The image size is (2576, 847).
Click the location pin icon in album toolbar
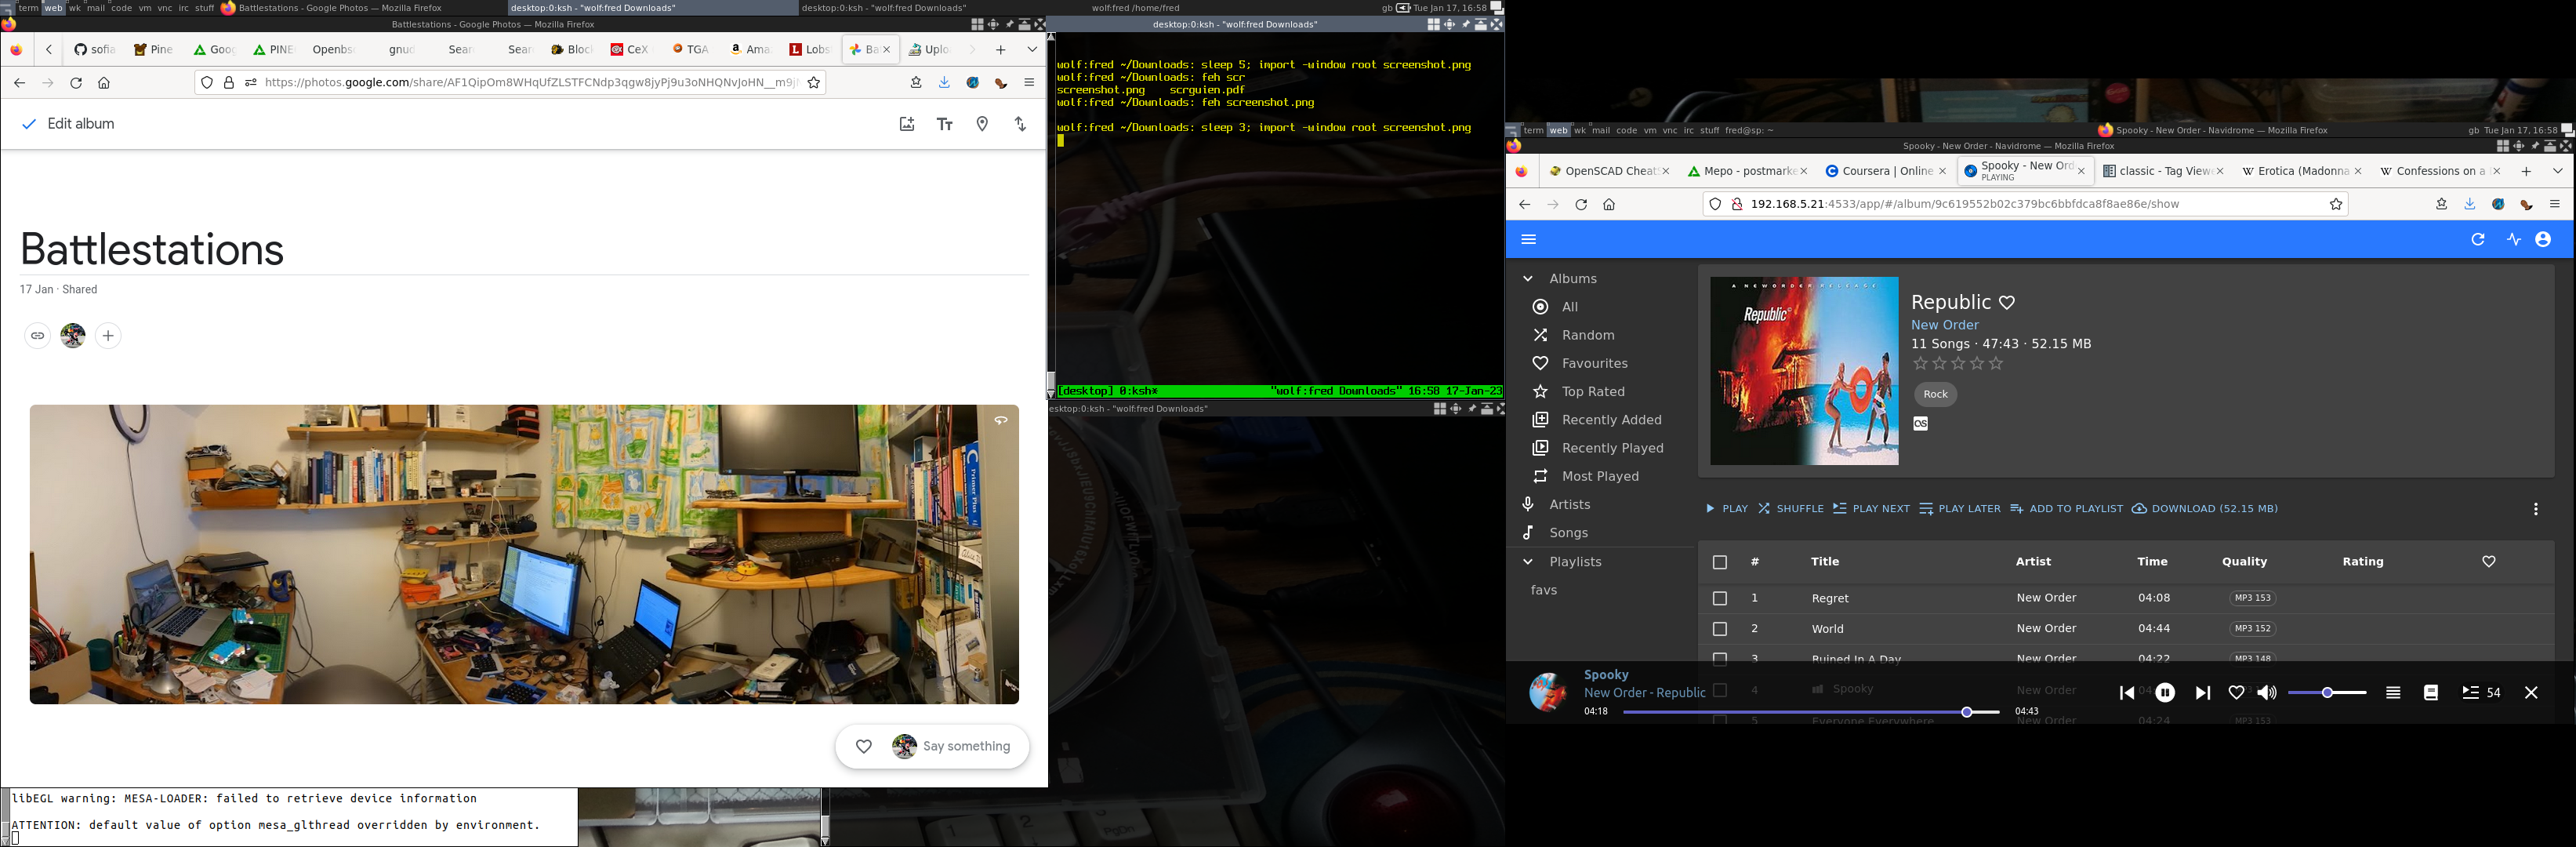[982, 124]
